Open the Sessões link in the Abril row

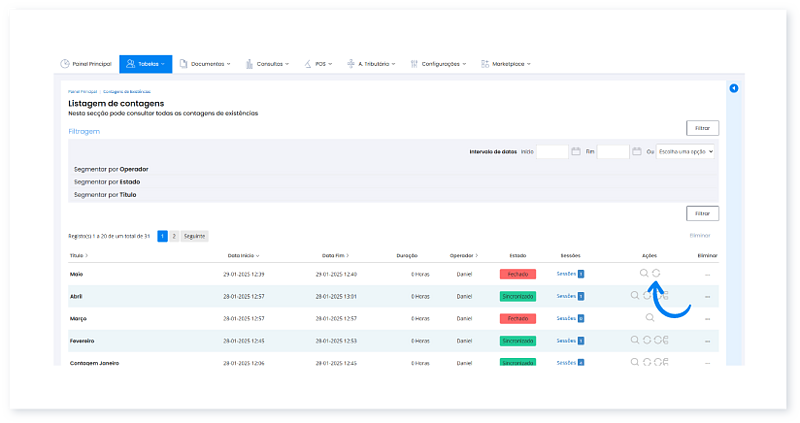(566, 296)
